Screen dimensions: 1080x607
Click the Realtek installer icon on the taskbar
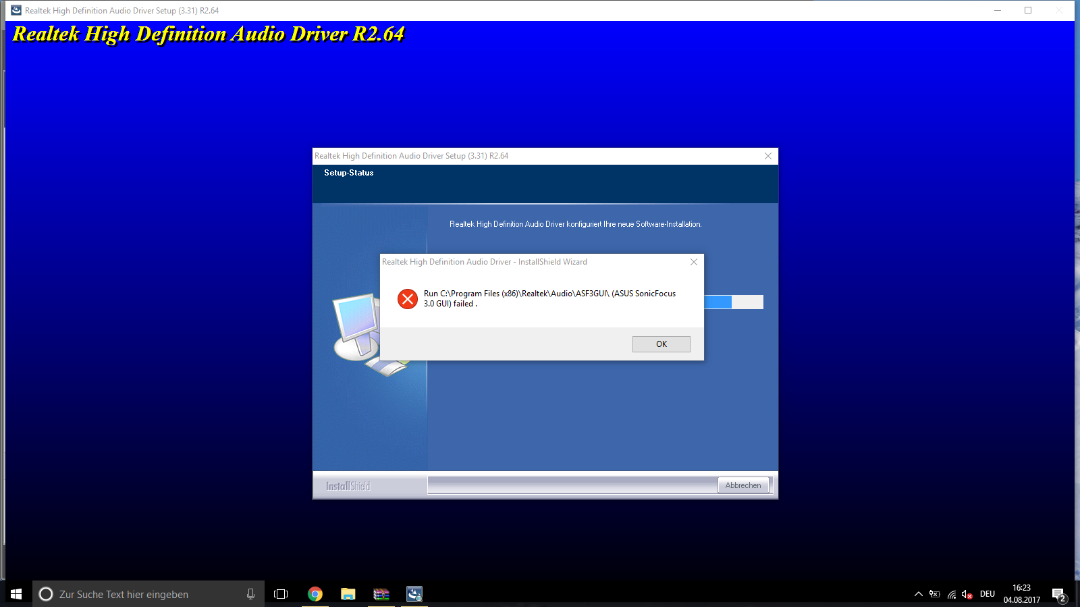coord(414,594)
